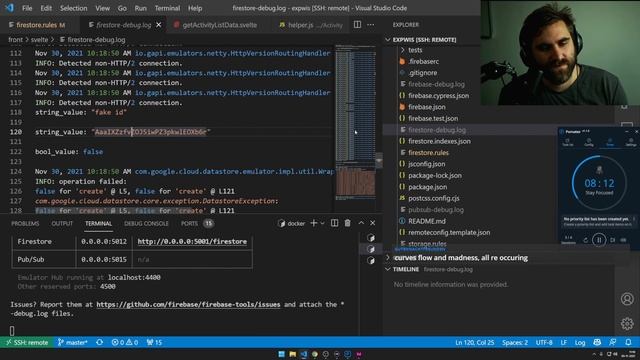Show the 15 forwarded ports status item
The image size is (640, 360).
click(x=154, y=342)
